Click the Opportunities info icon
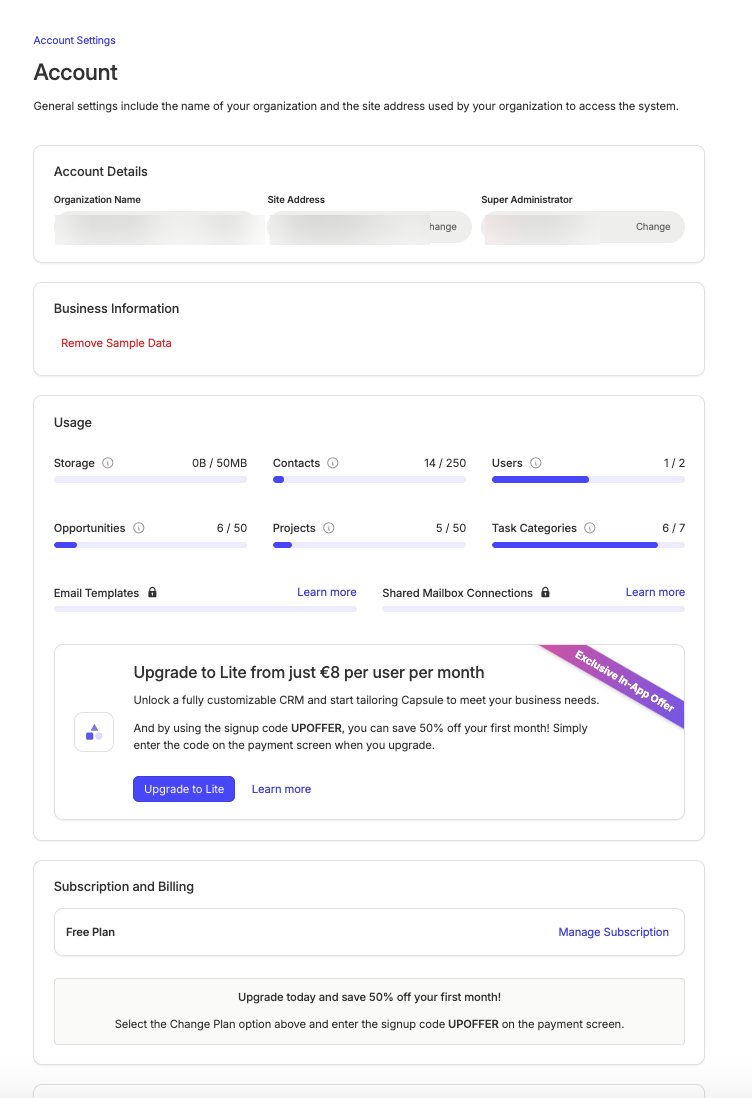The image size is (752, 1098). pyautogui.click(x=139, y=528)
